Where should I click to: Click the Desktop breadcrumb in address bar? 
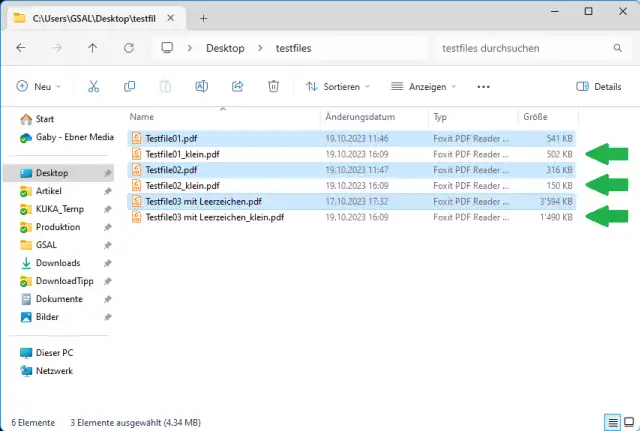pyautogui.click(x=225, y=48)
